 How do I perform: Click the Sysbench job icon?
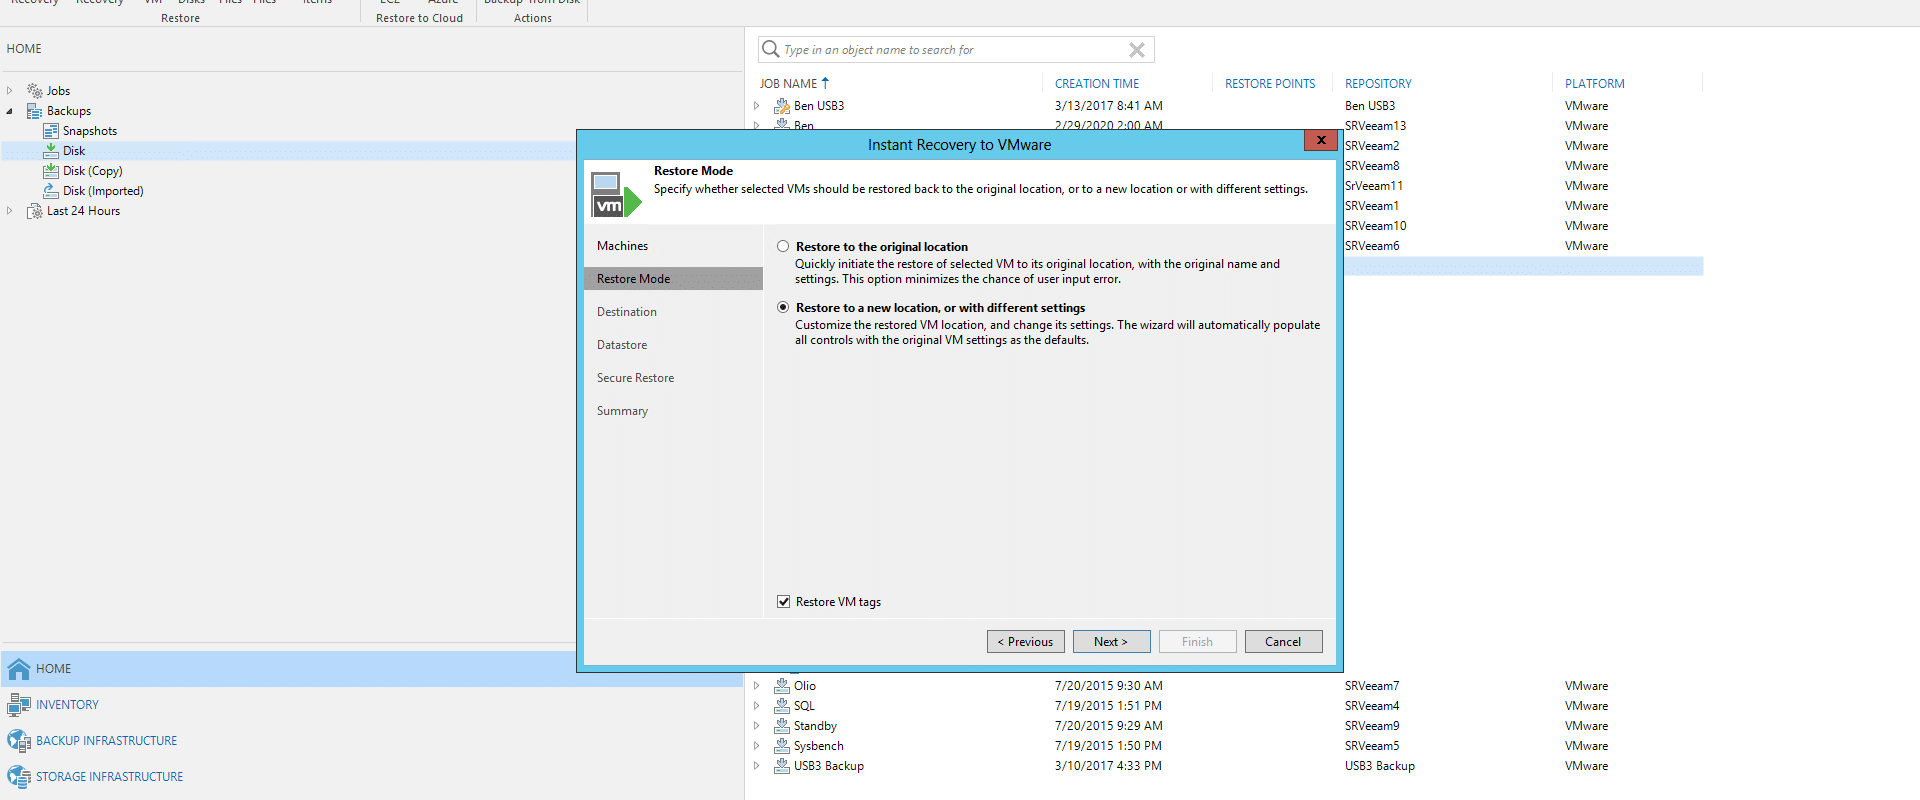782,746
